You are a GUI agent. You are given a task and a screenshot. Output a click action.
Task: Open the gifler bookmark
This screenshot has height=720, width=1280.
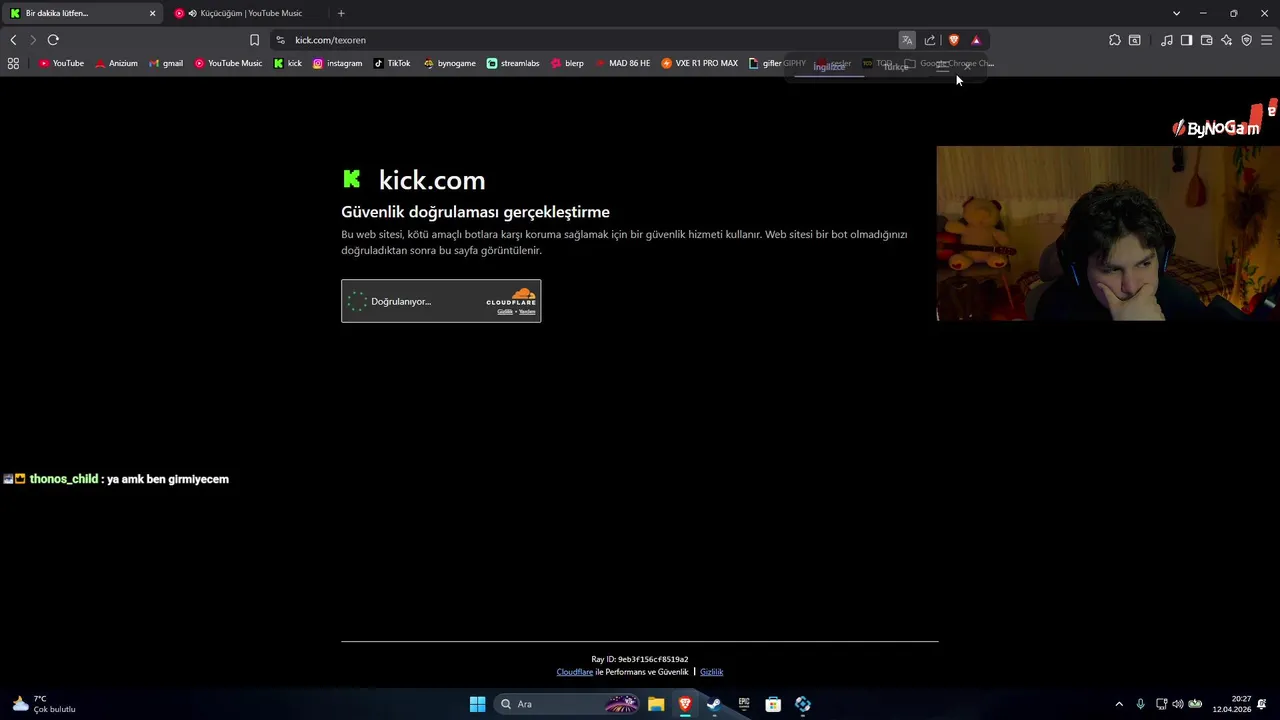pyautogui.click(x=765, y=63)
